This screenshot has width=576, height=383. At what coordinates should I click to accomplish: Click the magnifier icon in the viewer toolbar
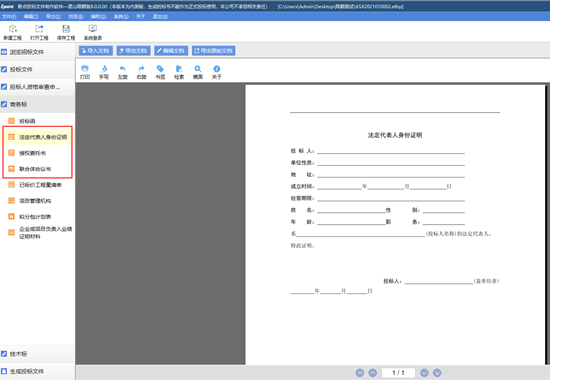(x=198, y=69)
